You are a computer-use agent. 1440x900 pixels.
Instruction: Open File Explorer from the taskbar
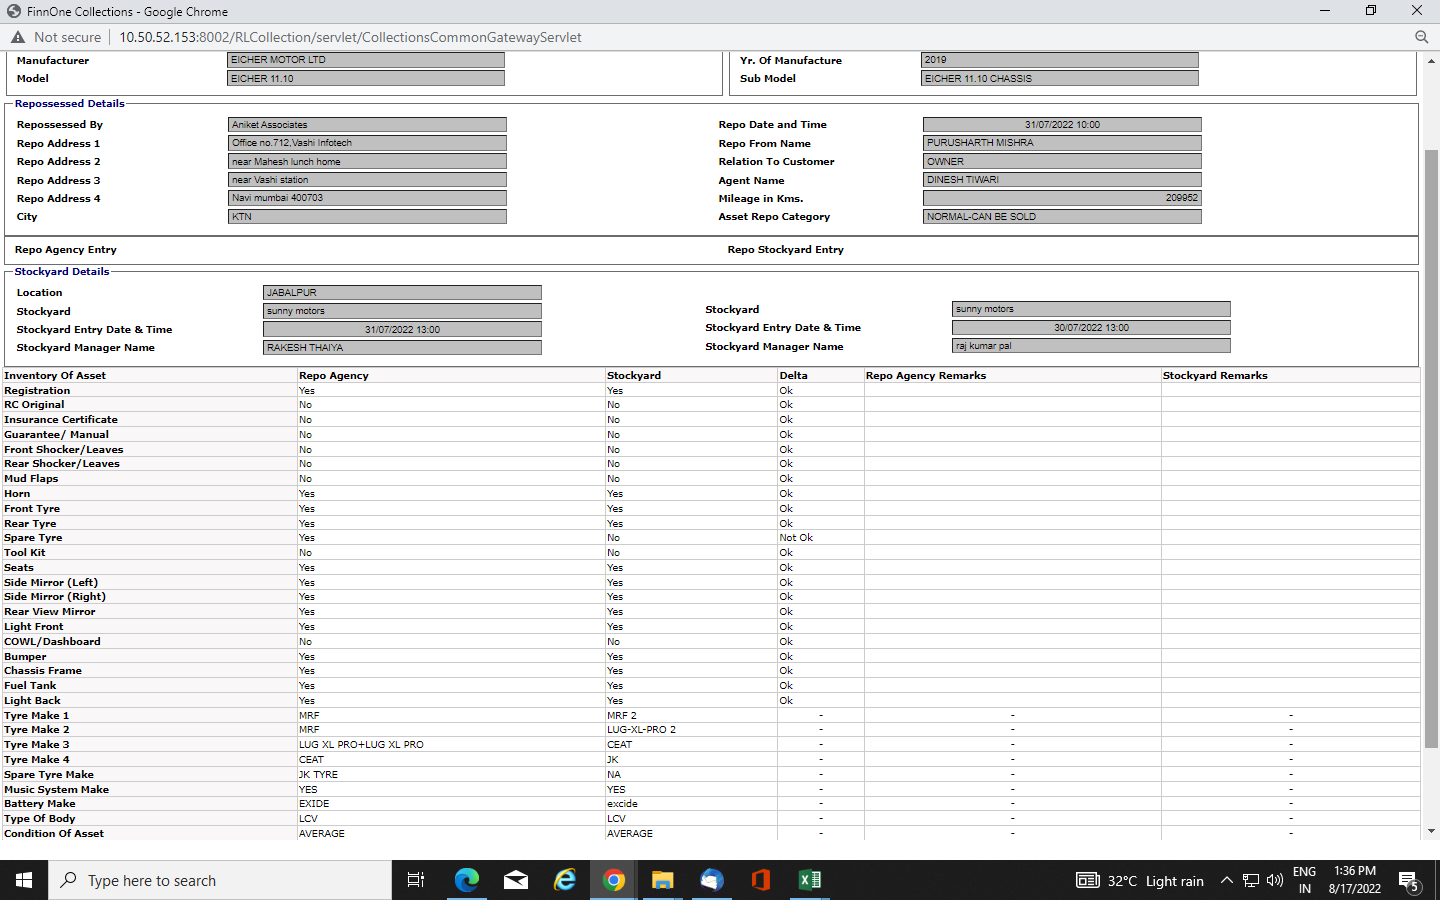click(662, 880)
